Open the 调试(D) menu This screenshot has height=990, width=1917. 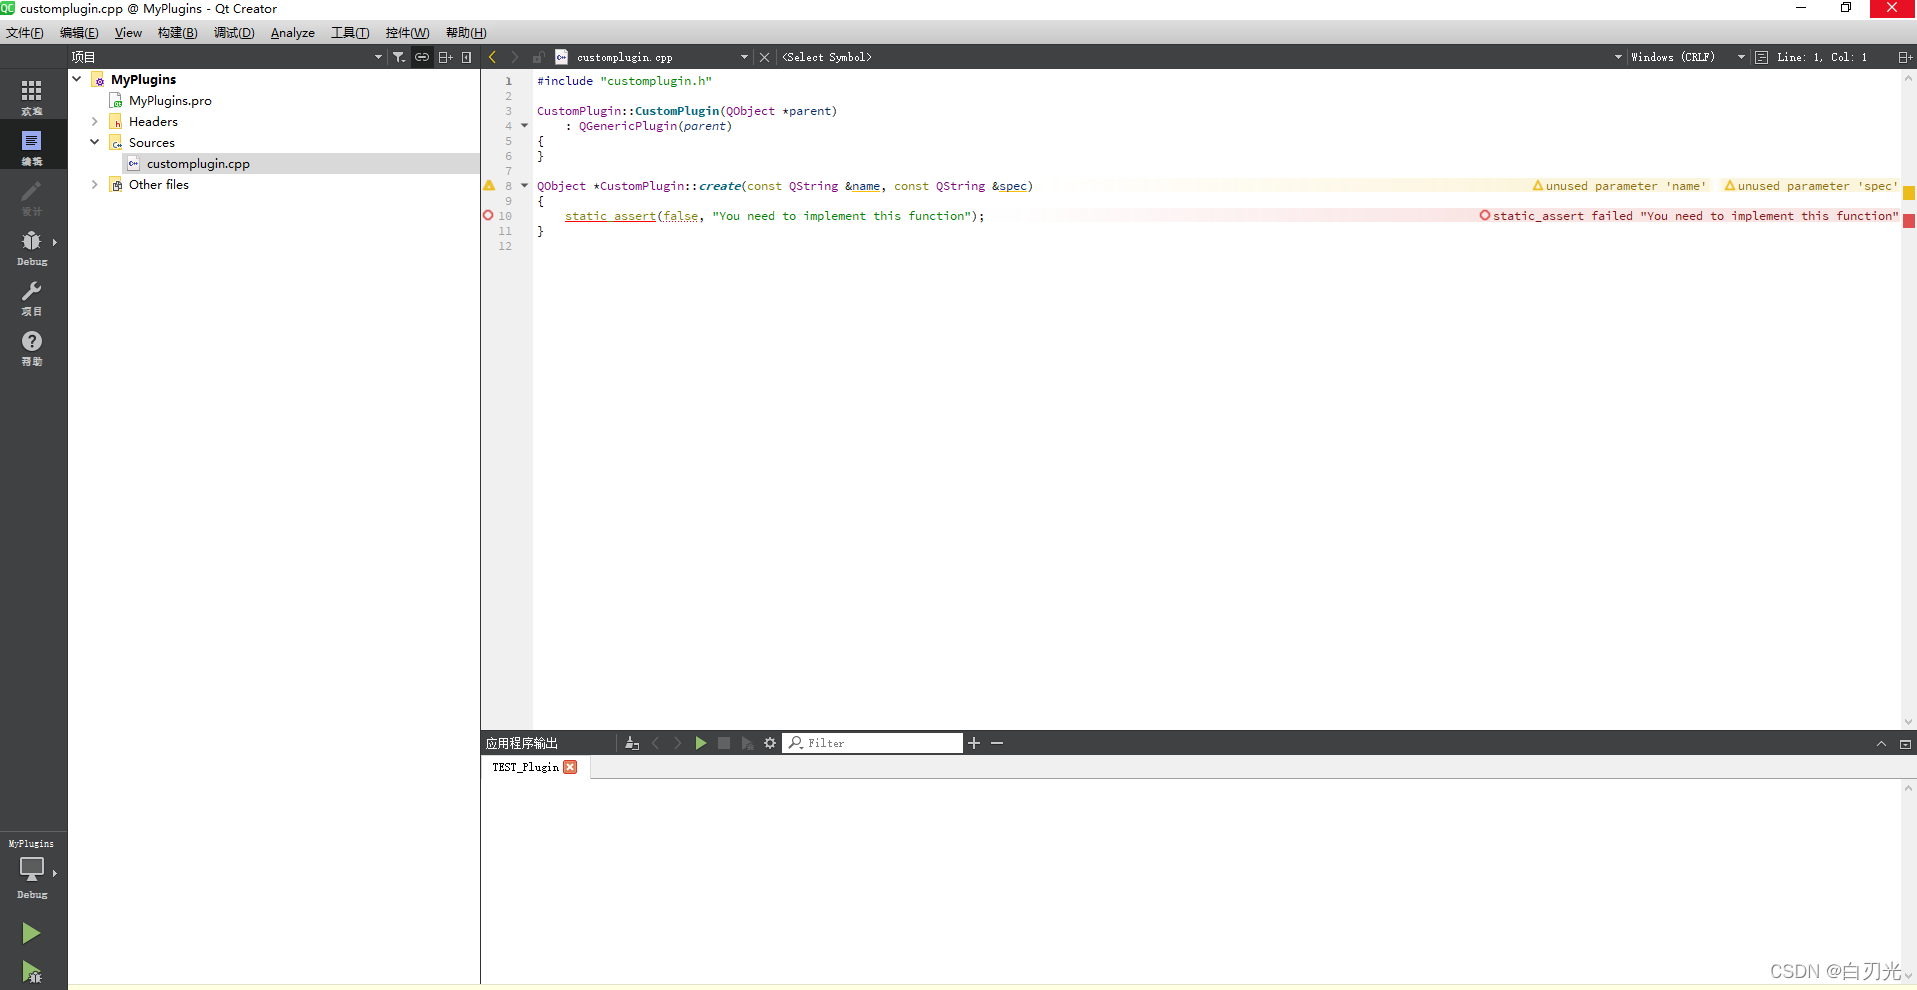coord(234,33)
